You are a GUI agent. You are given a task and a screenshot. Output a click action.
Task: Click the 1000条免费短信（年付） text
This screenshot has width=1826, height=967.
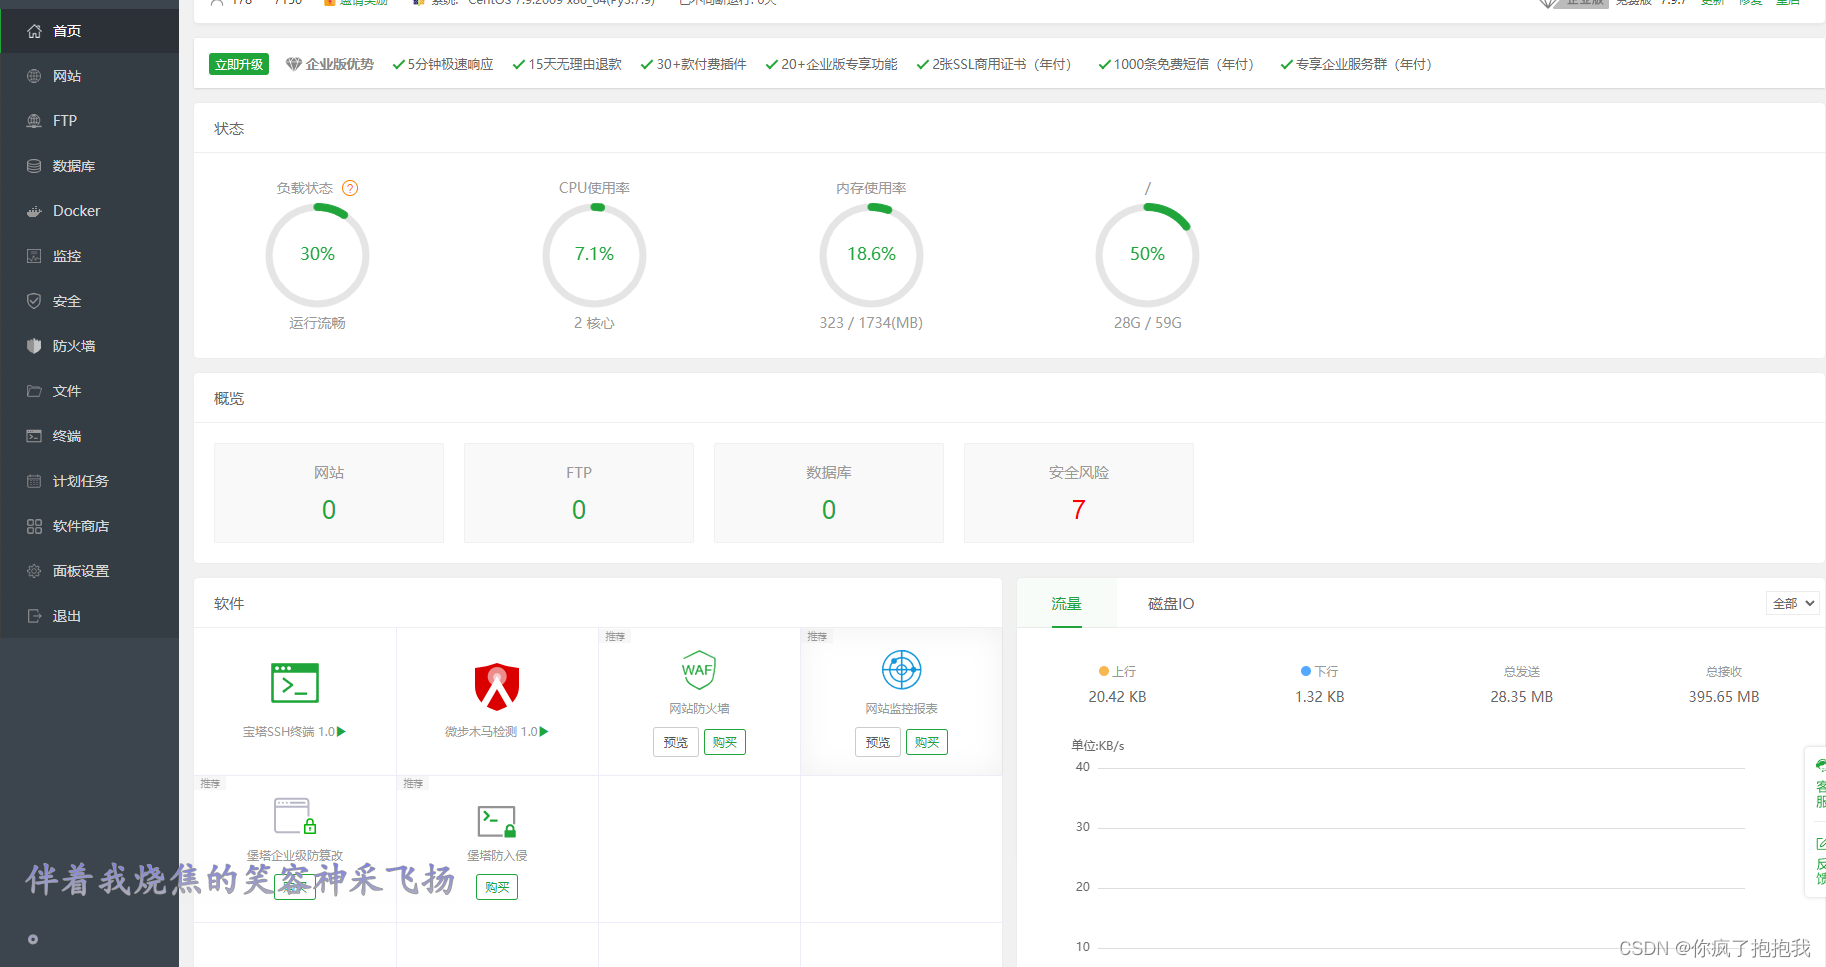1184,64
